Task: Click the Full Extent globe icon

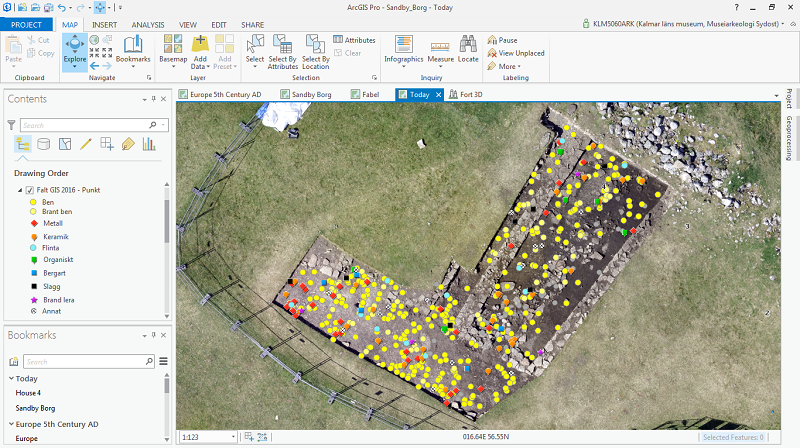Action: (94, 40)
